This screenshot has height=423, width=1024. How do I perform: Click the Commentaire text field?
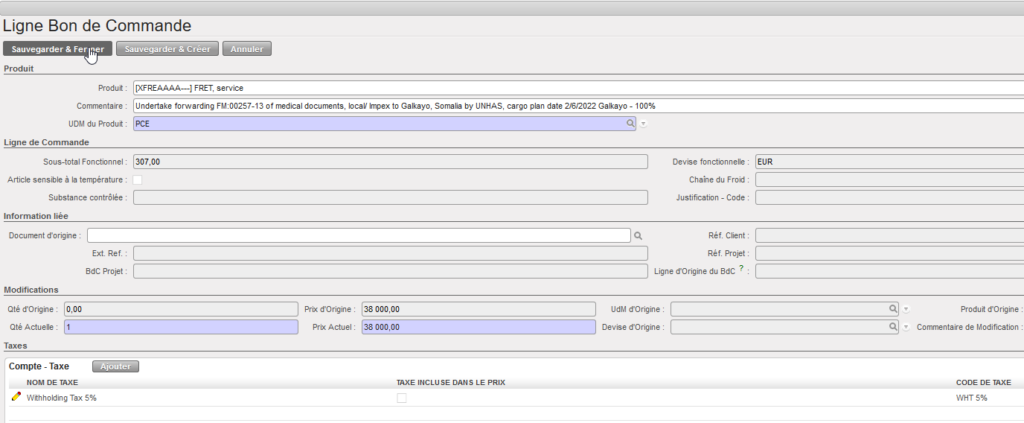576,106
